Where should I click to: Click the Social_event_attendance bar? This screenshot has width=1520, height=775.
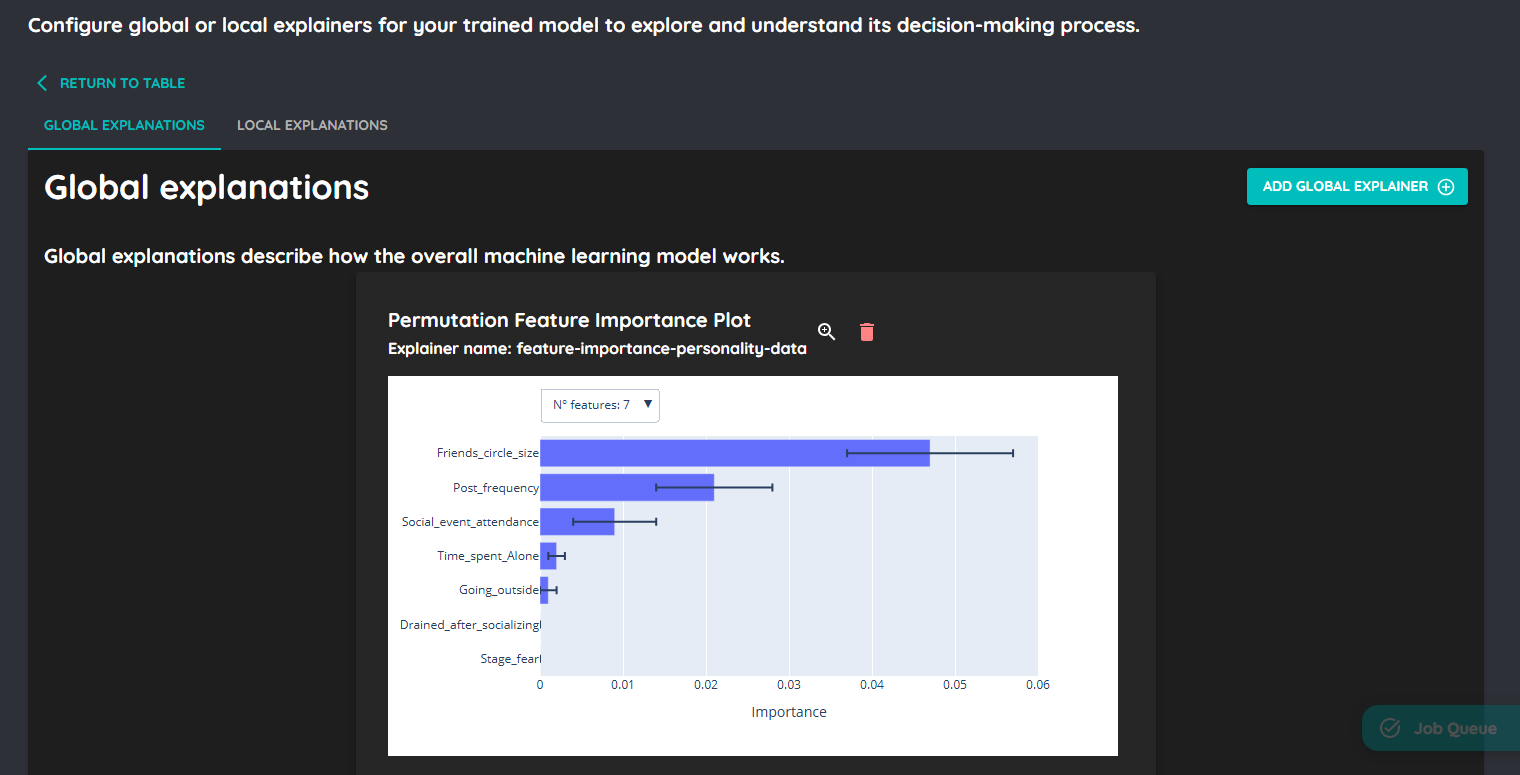(577, 521)
